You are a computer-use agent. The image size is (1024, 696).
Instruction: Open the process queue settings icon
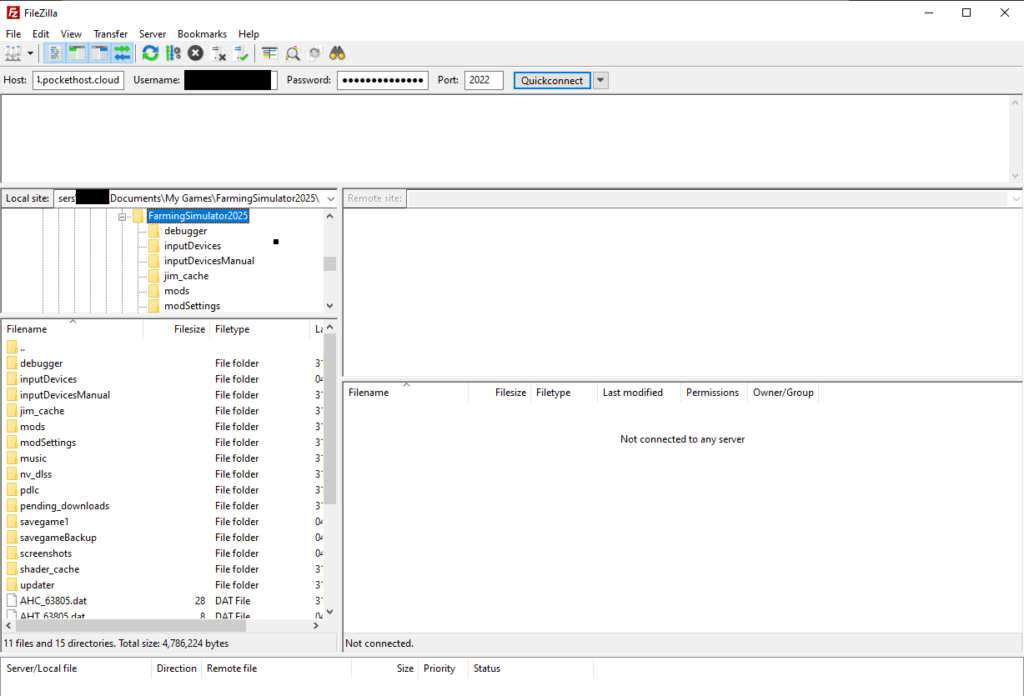[172, 53]
